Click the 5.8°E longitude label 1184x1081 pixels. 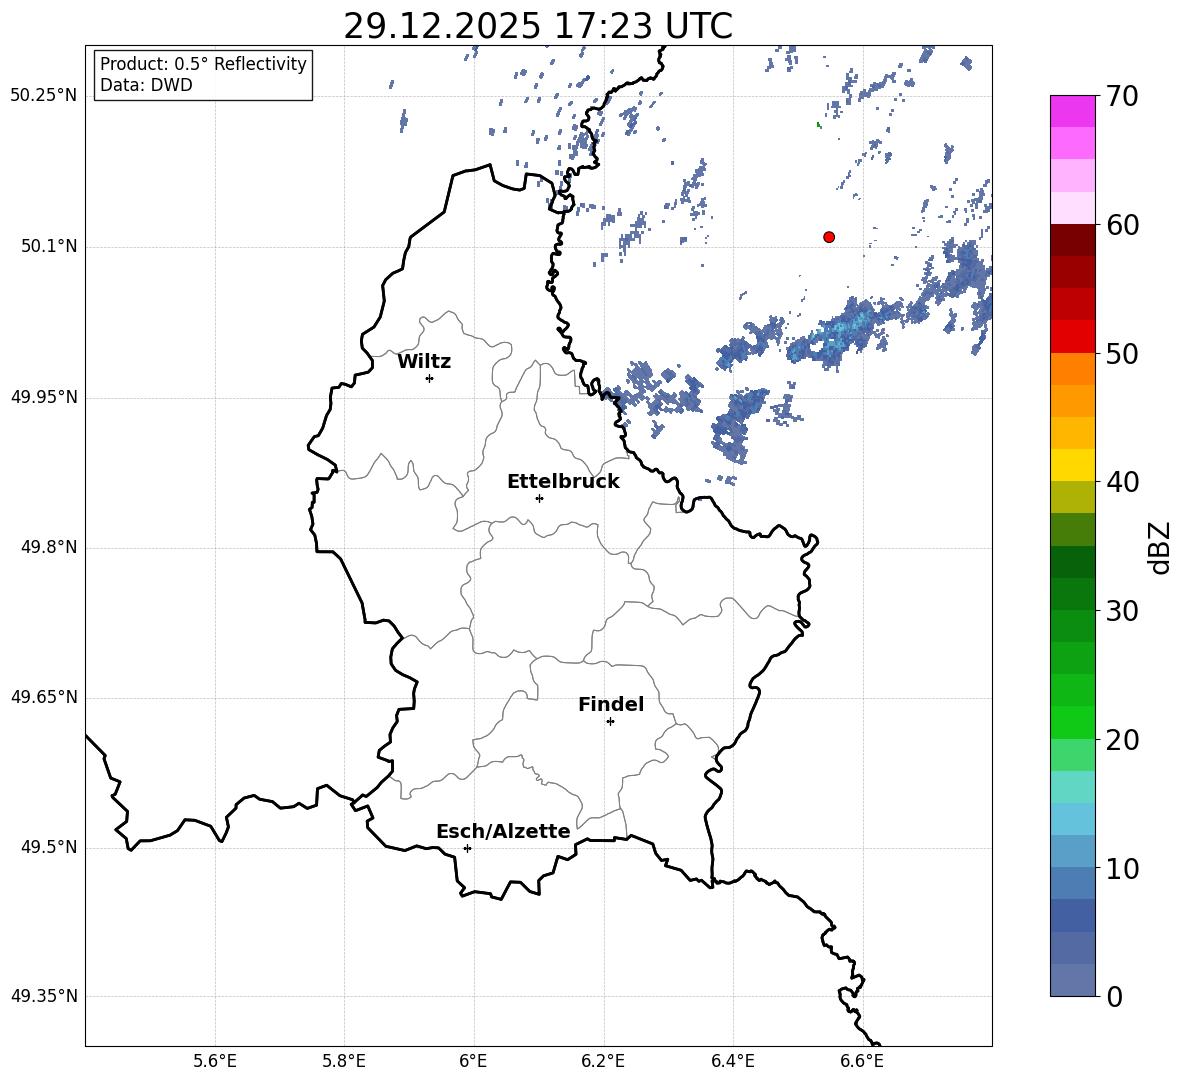click(344, 1061)
